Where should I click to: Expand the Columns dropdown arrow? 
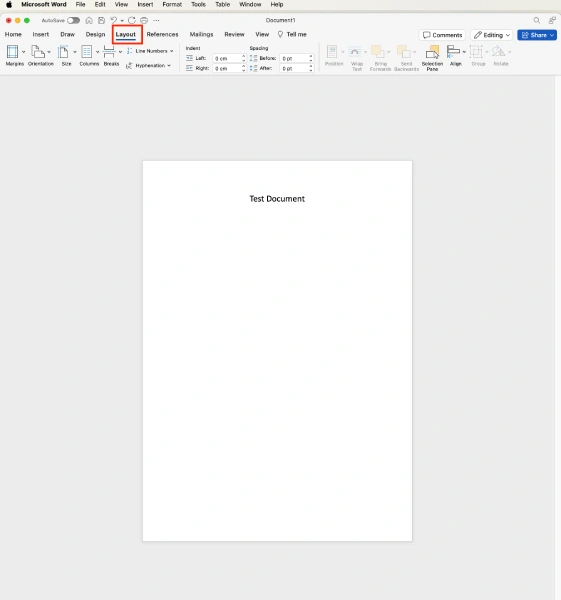[x=97, y=52]
